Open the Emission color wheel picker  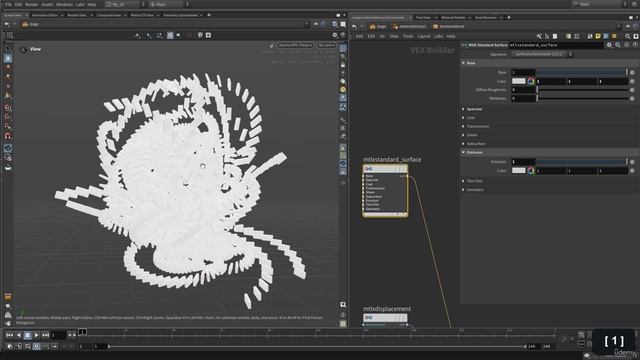click(531, 171)
